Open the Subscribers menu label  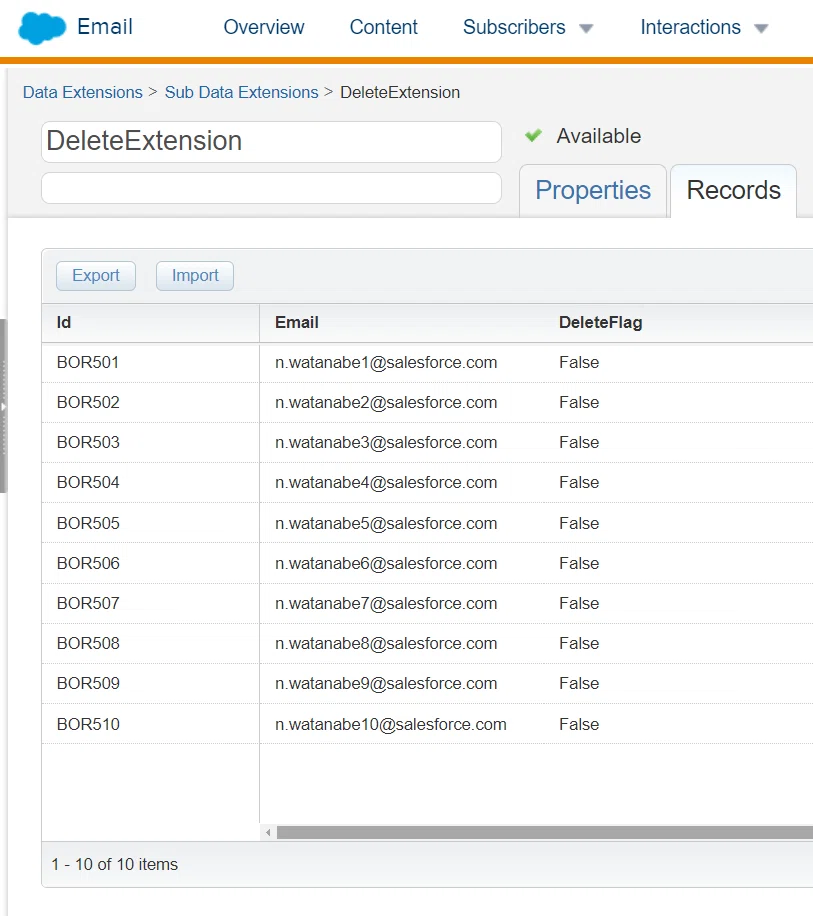[514, 27]
